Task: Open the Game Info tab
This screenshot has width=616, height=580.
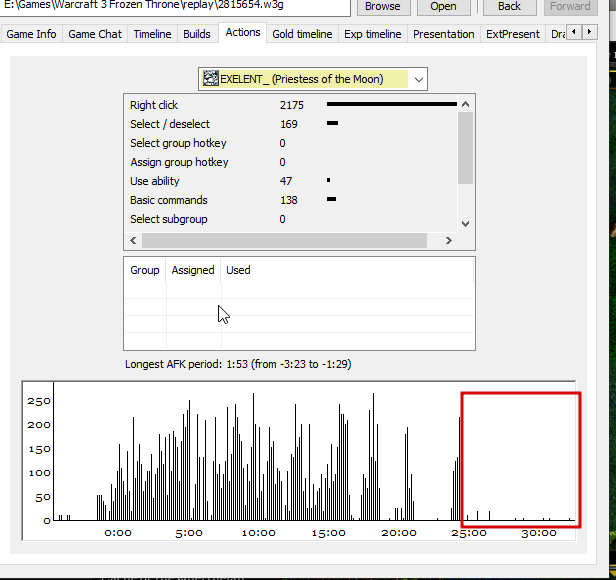Action: pos(31,34)
